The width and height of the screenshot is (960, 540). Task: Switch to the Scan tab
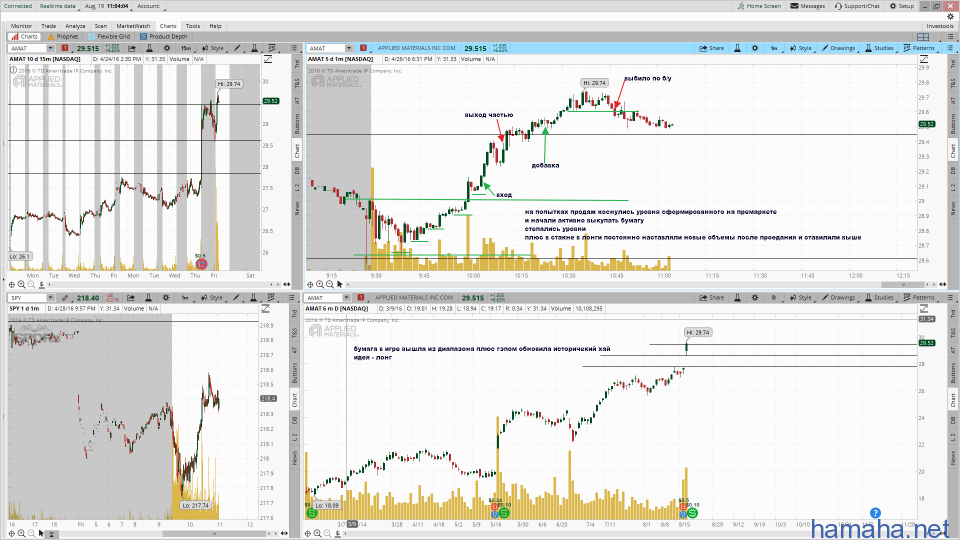pyautogui.click(x=100, y=26)
